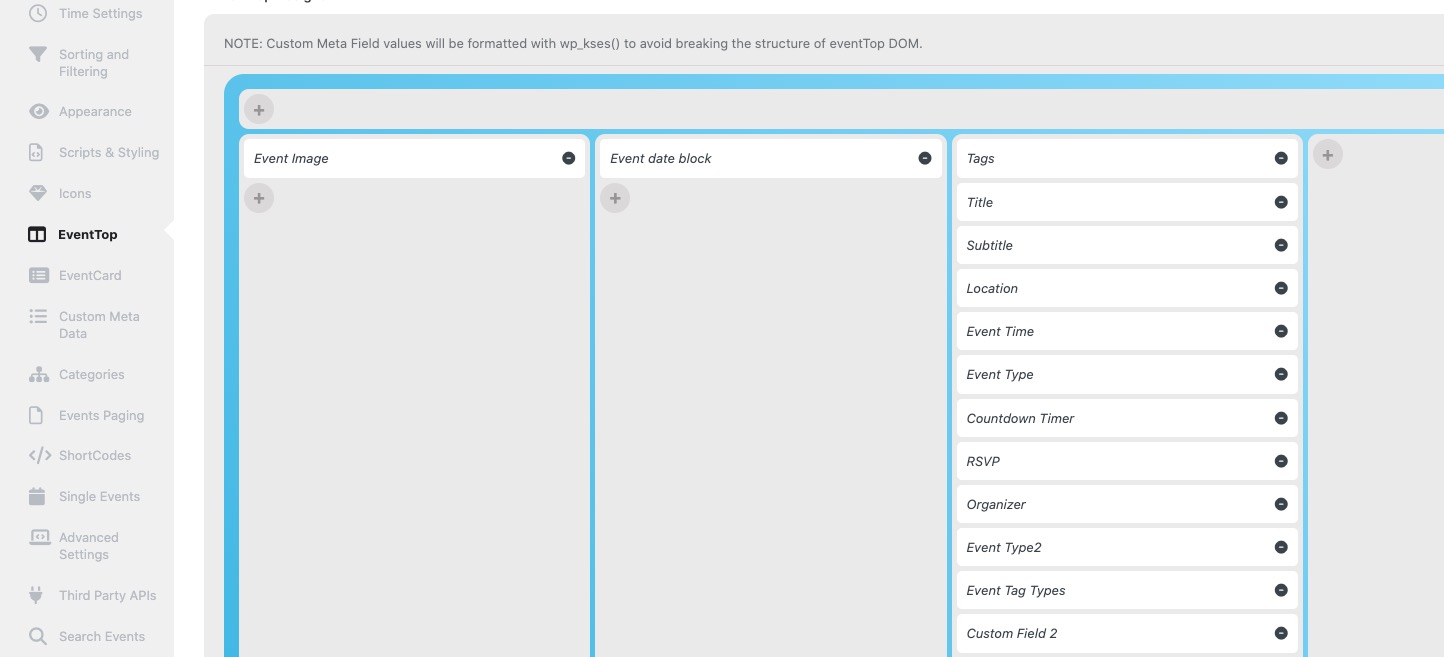Viewport: 1444px width, 657px height.
Task: Click the Categories hierarchy icon
Action: [x=38, y=374]
